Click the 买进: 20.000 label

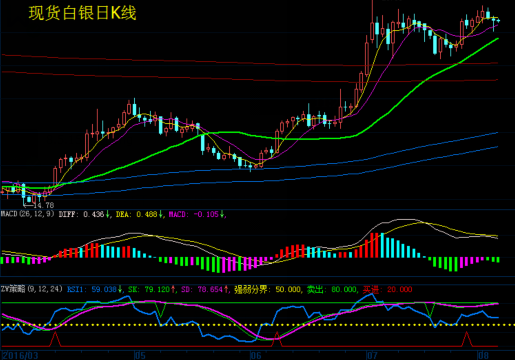[387, 289]
